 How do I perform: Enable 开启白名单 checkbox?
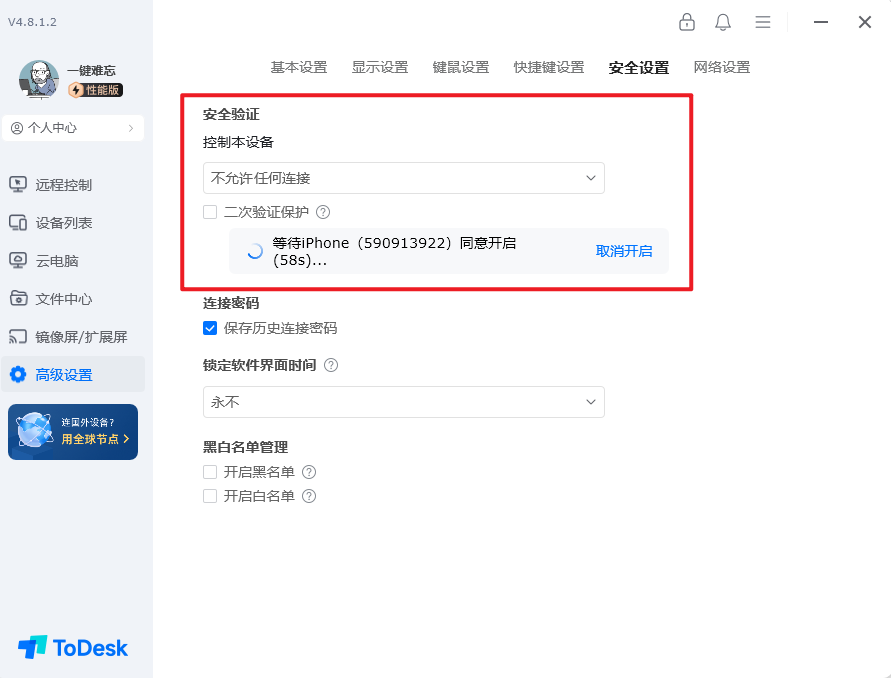pyautogui.click(x=210, y=496)
